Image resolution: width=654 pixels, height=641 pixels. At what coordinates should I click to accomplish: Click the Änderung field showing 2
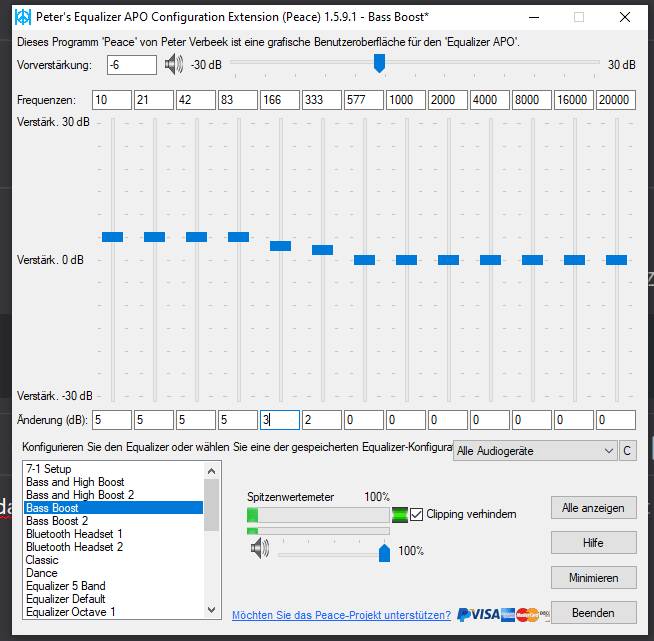coord(322,420)
